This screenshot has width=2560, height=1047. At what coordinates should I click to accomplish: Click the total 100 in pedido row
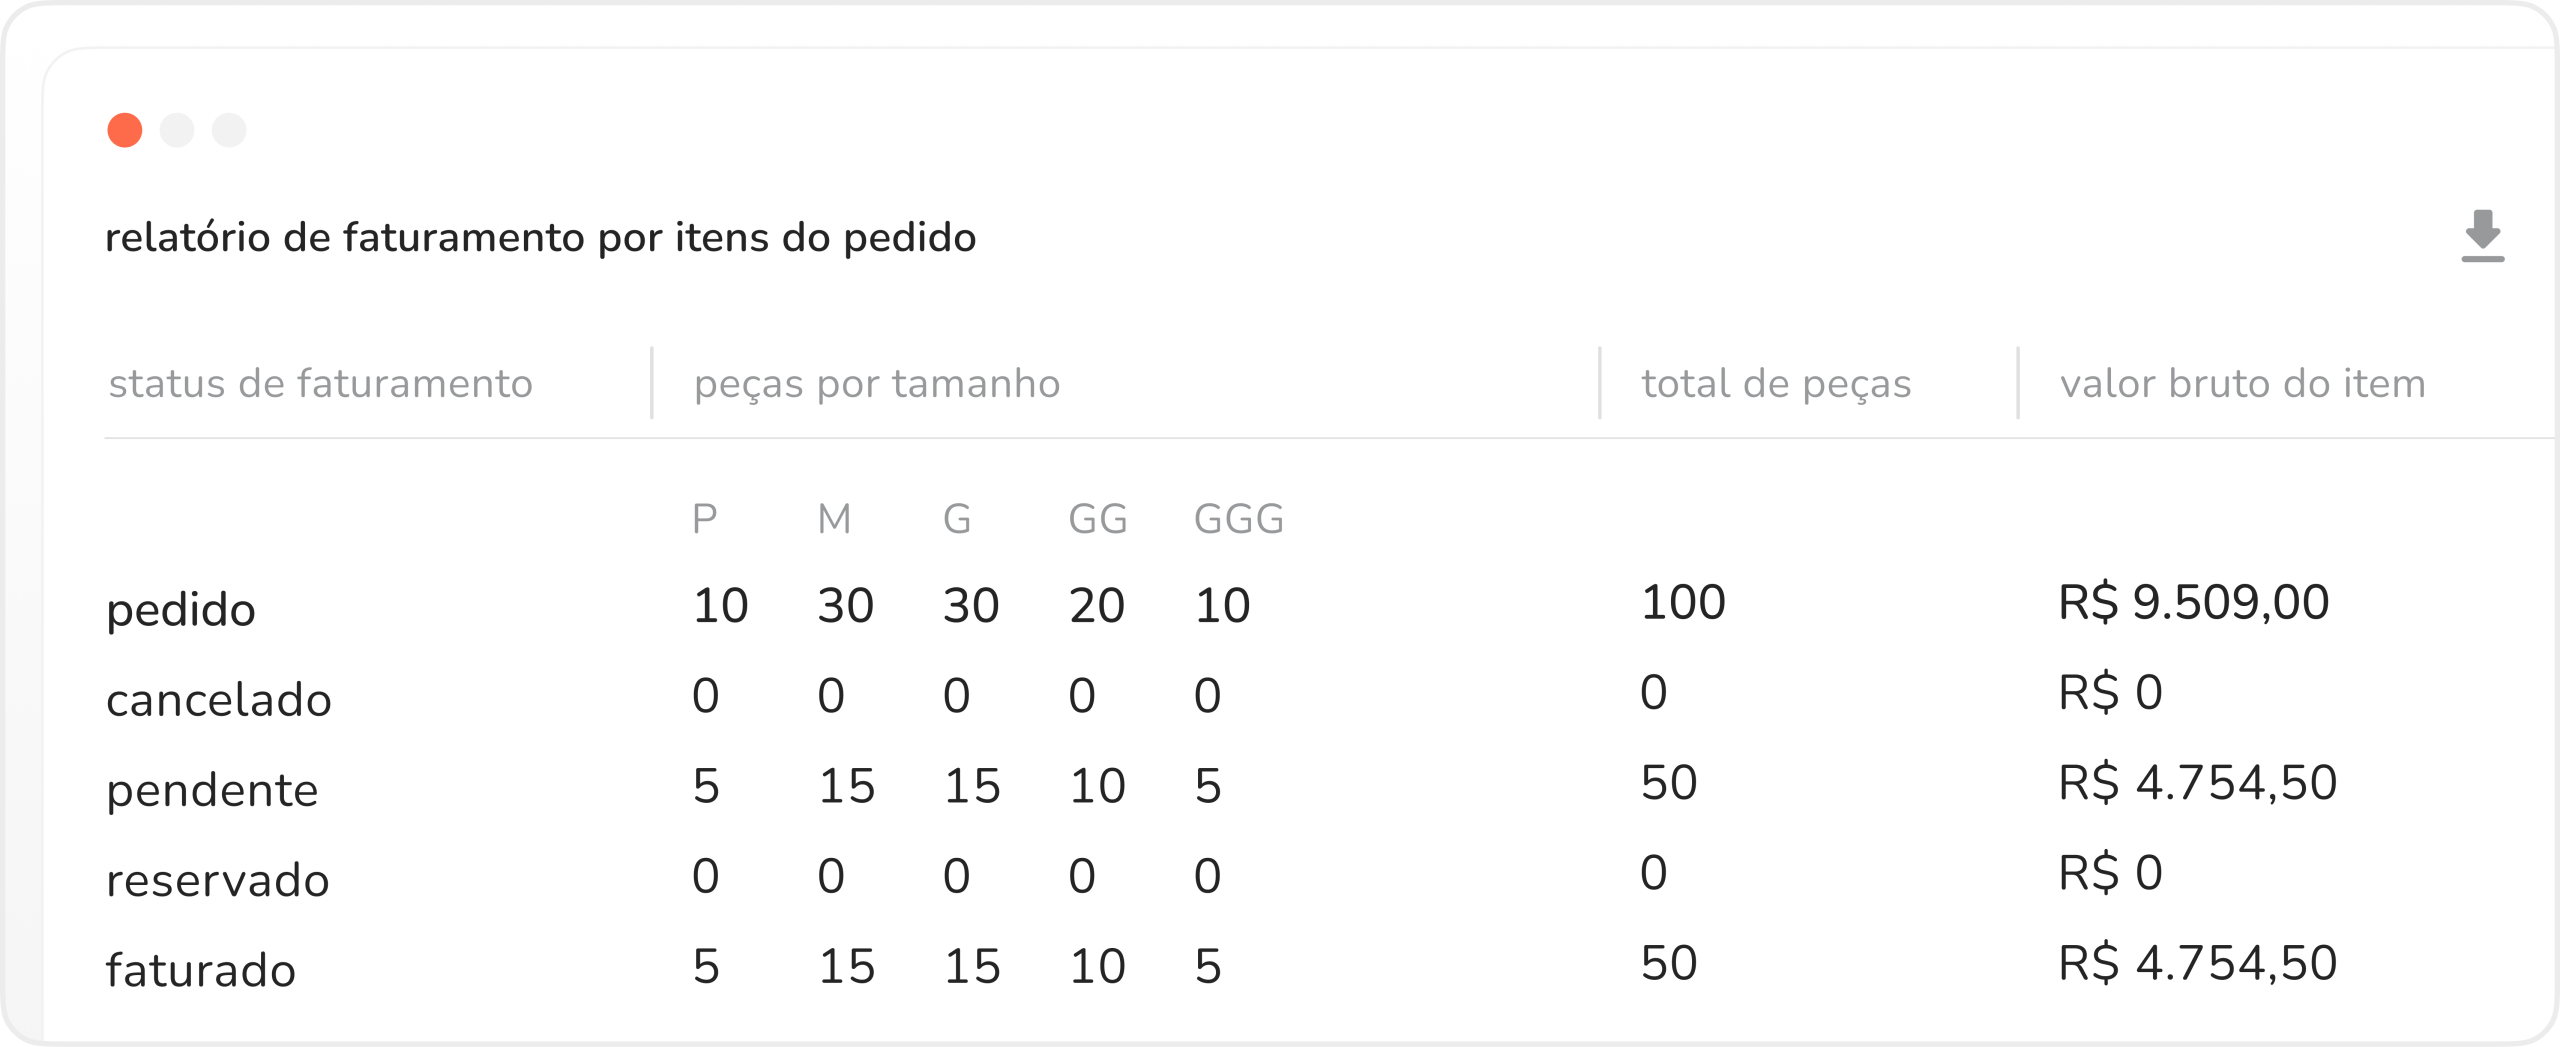pos(1683,602)
